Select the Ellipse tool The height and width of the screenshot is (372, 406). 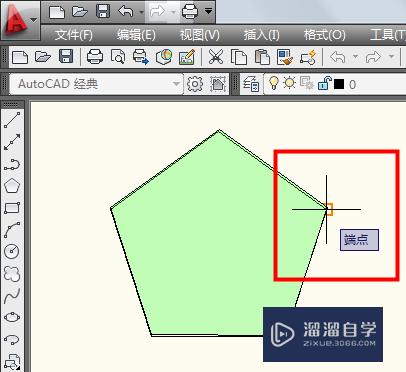(x=12, y=317)
